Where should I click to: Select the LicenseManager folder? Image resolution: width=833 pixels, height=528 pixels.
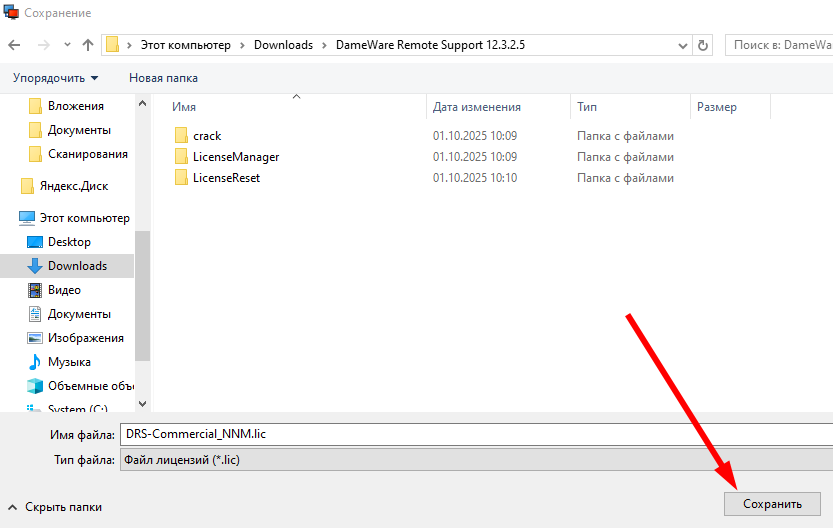[x=236, y=157]
